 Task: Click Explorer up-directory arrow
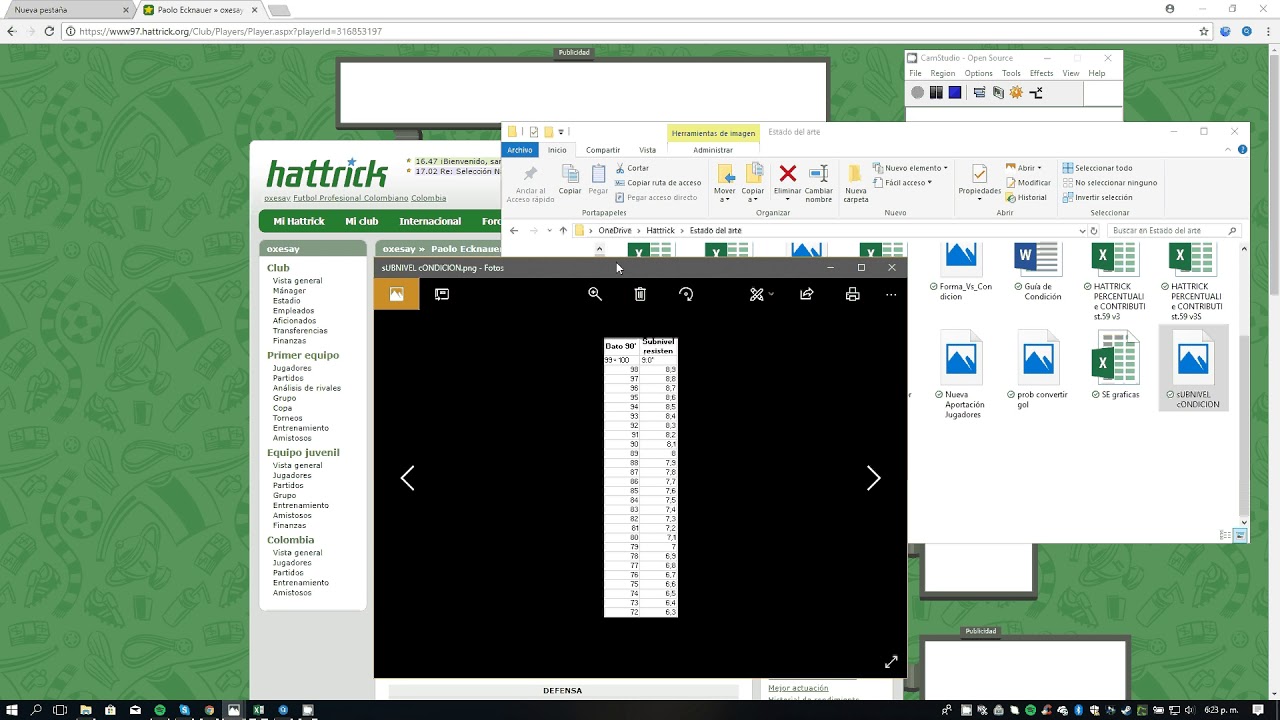click(x=563, y=231)
